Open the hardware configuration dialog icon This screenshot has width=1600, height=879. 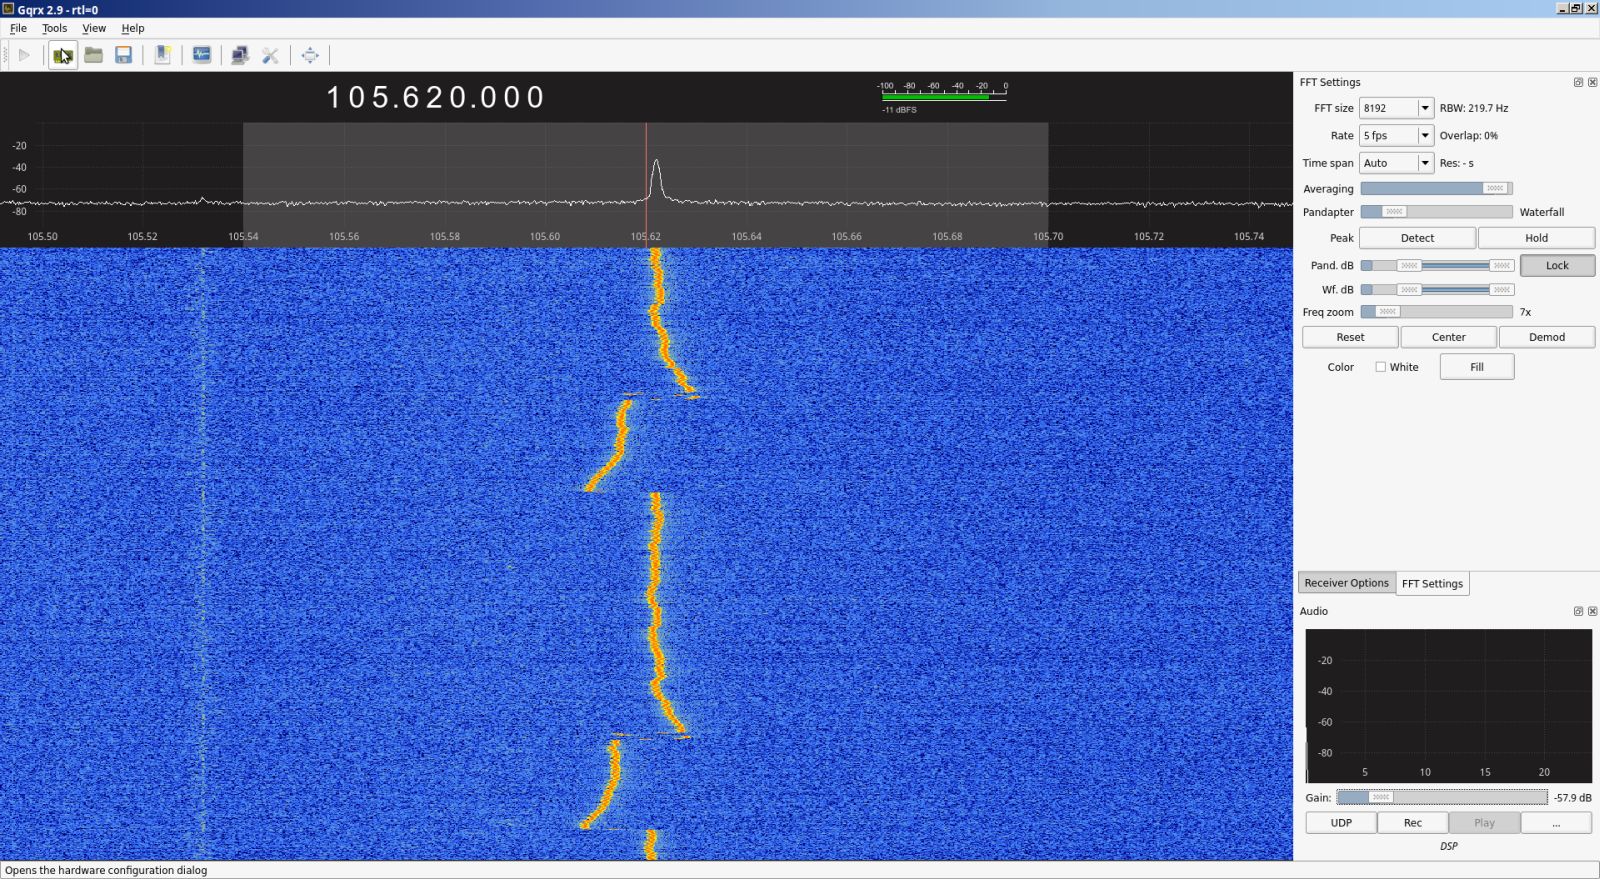(x=62, y=55)
